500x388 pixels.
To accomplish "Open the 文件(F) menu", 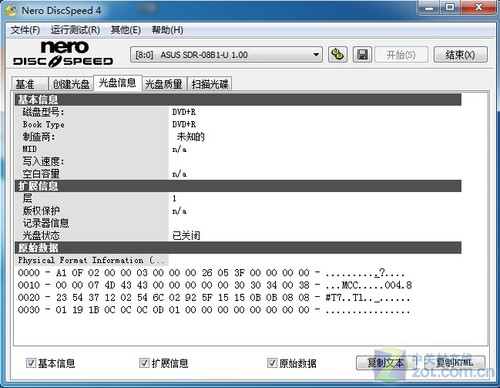I will click(x=25, y=30).
